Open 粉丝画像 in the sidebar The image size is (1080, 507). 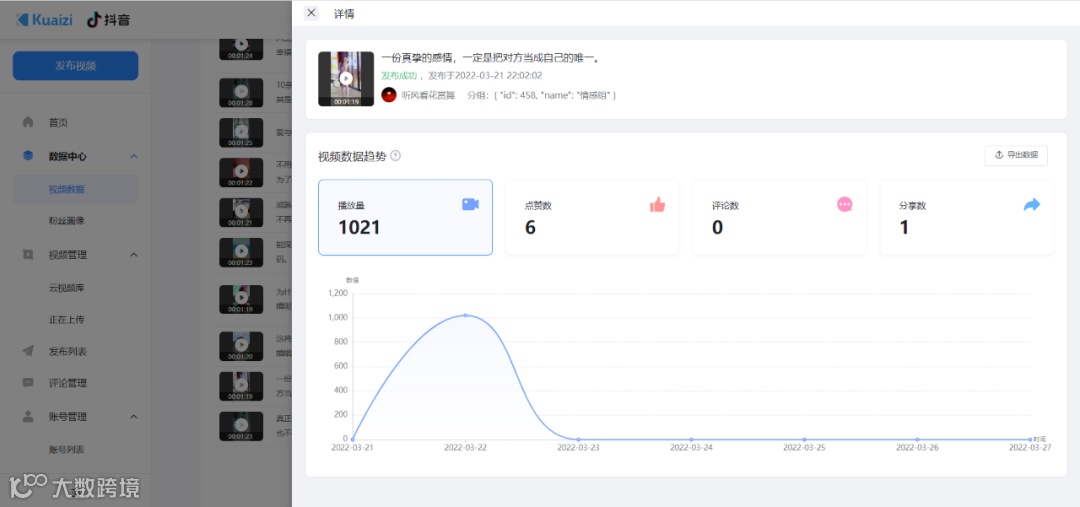point(67,221)
